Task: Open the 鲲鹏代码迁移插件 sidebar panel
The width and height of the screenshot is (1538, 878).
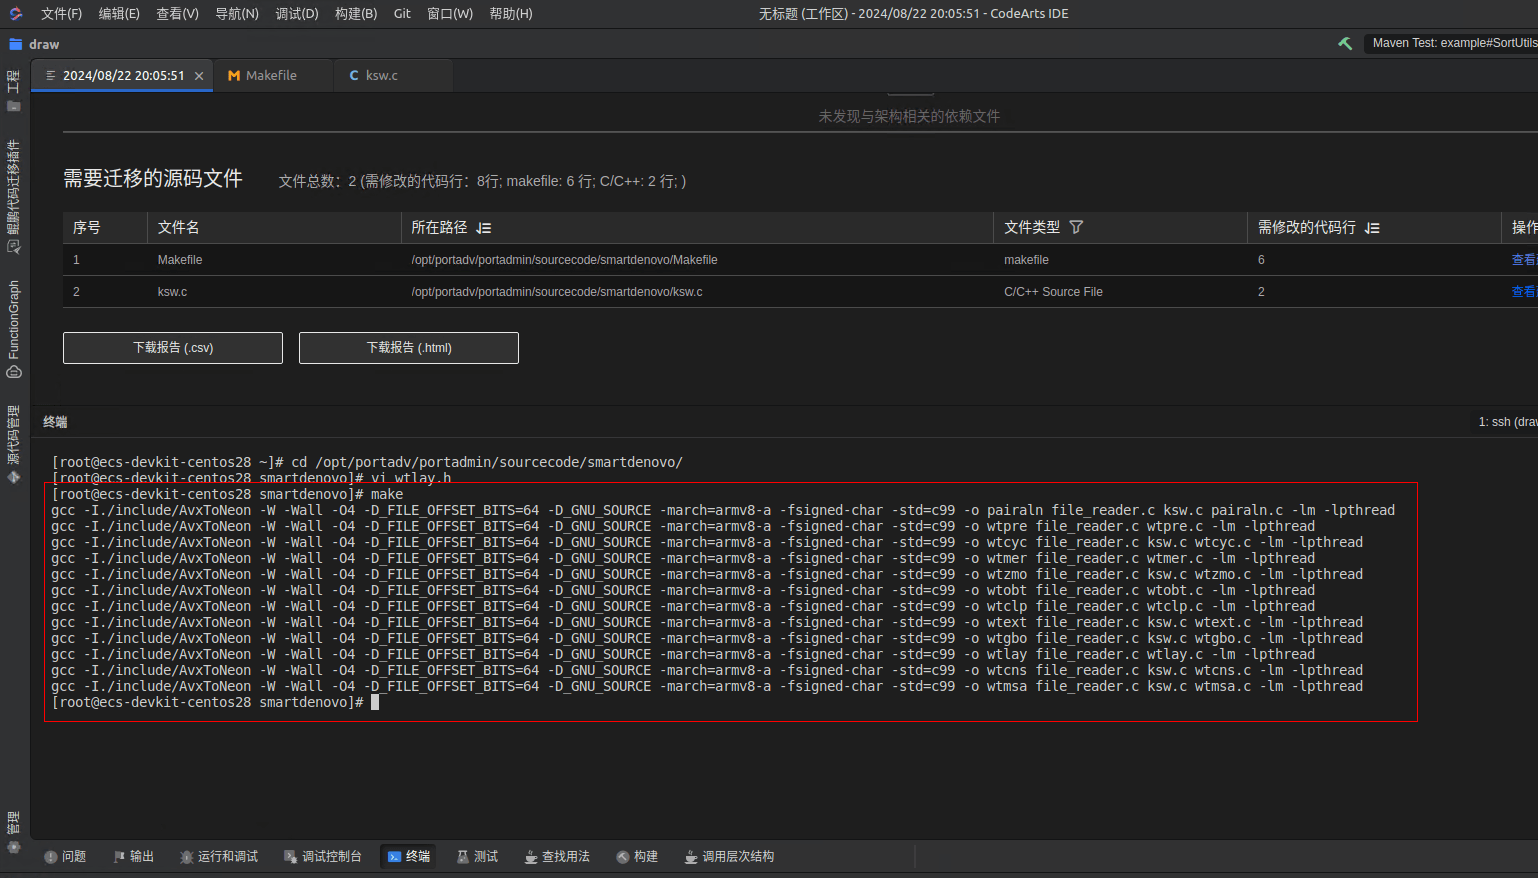Action: click(x=14, y=196)
